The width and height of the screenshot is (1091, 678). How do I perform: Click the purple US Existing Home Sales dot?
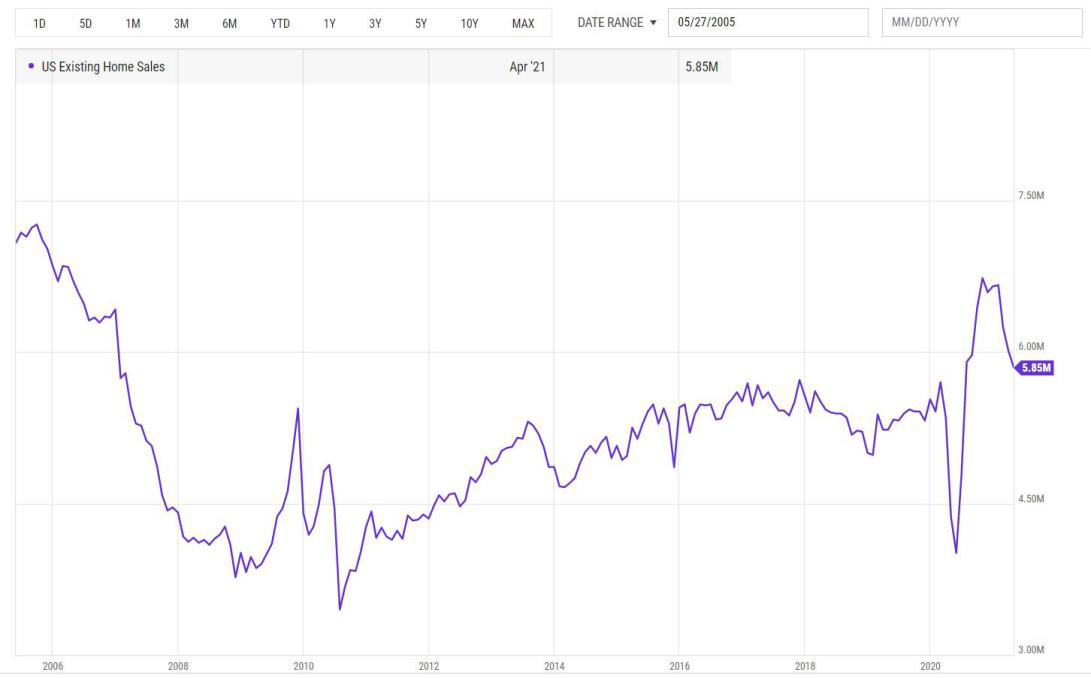click(31, 66)
